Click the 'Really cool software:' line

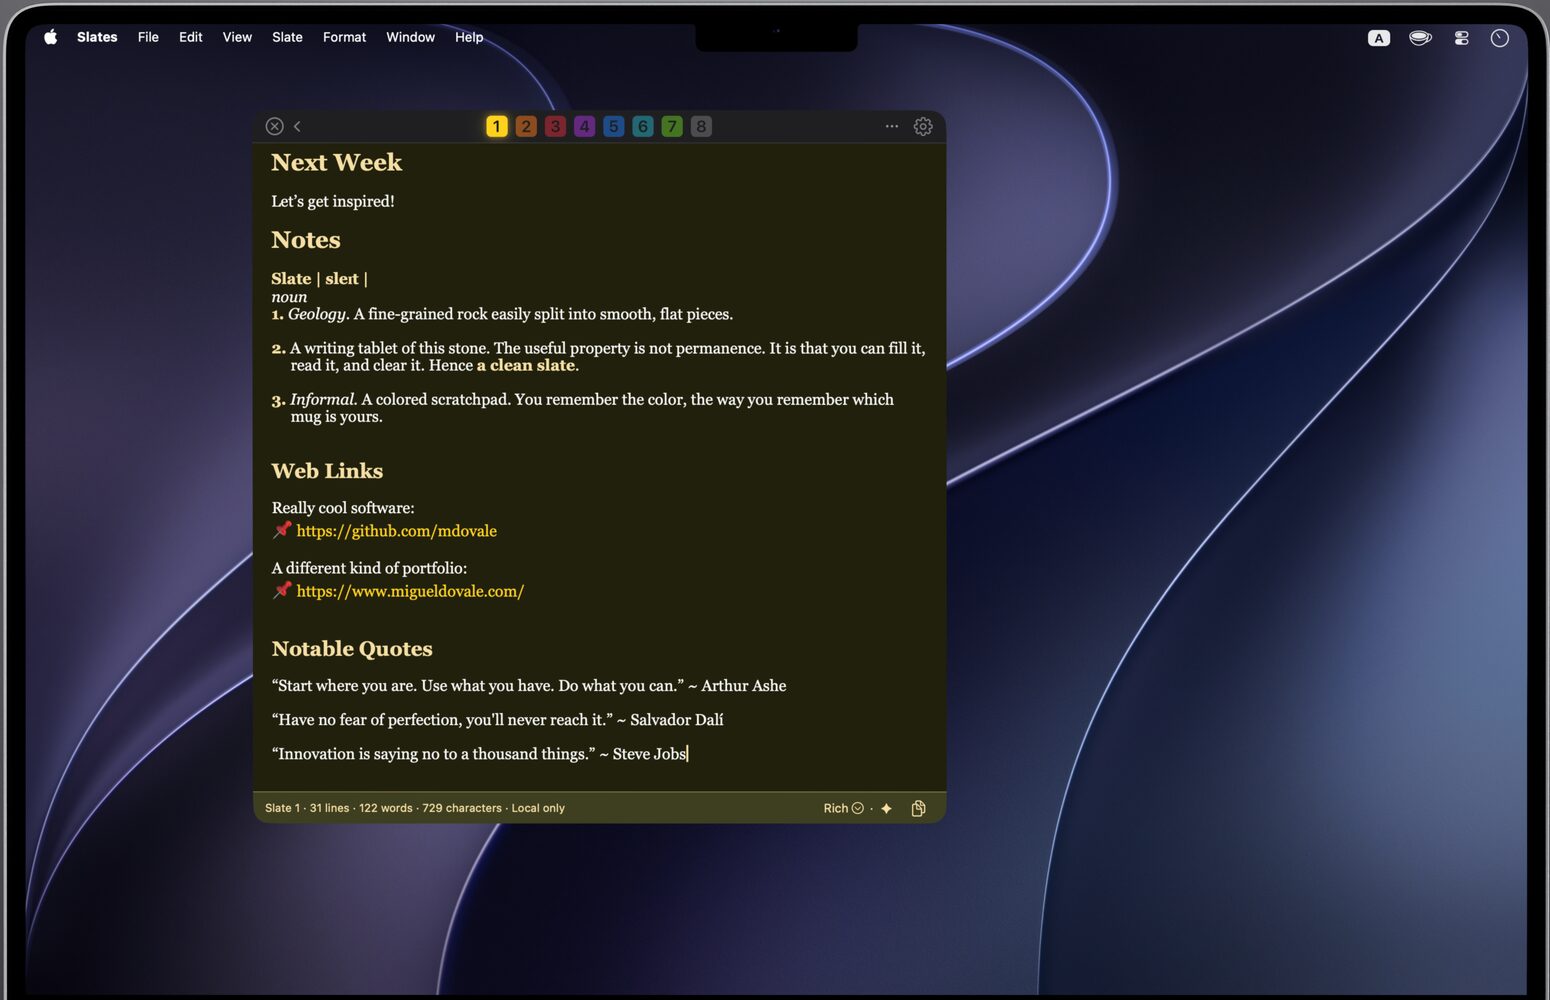click(343, 508)
